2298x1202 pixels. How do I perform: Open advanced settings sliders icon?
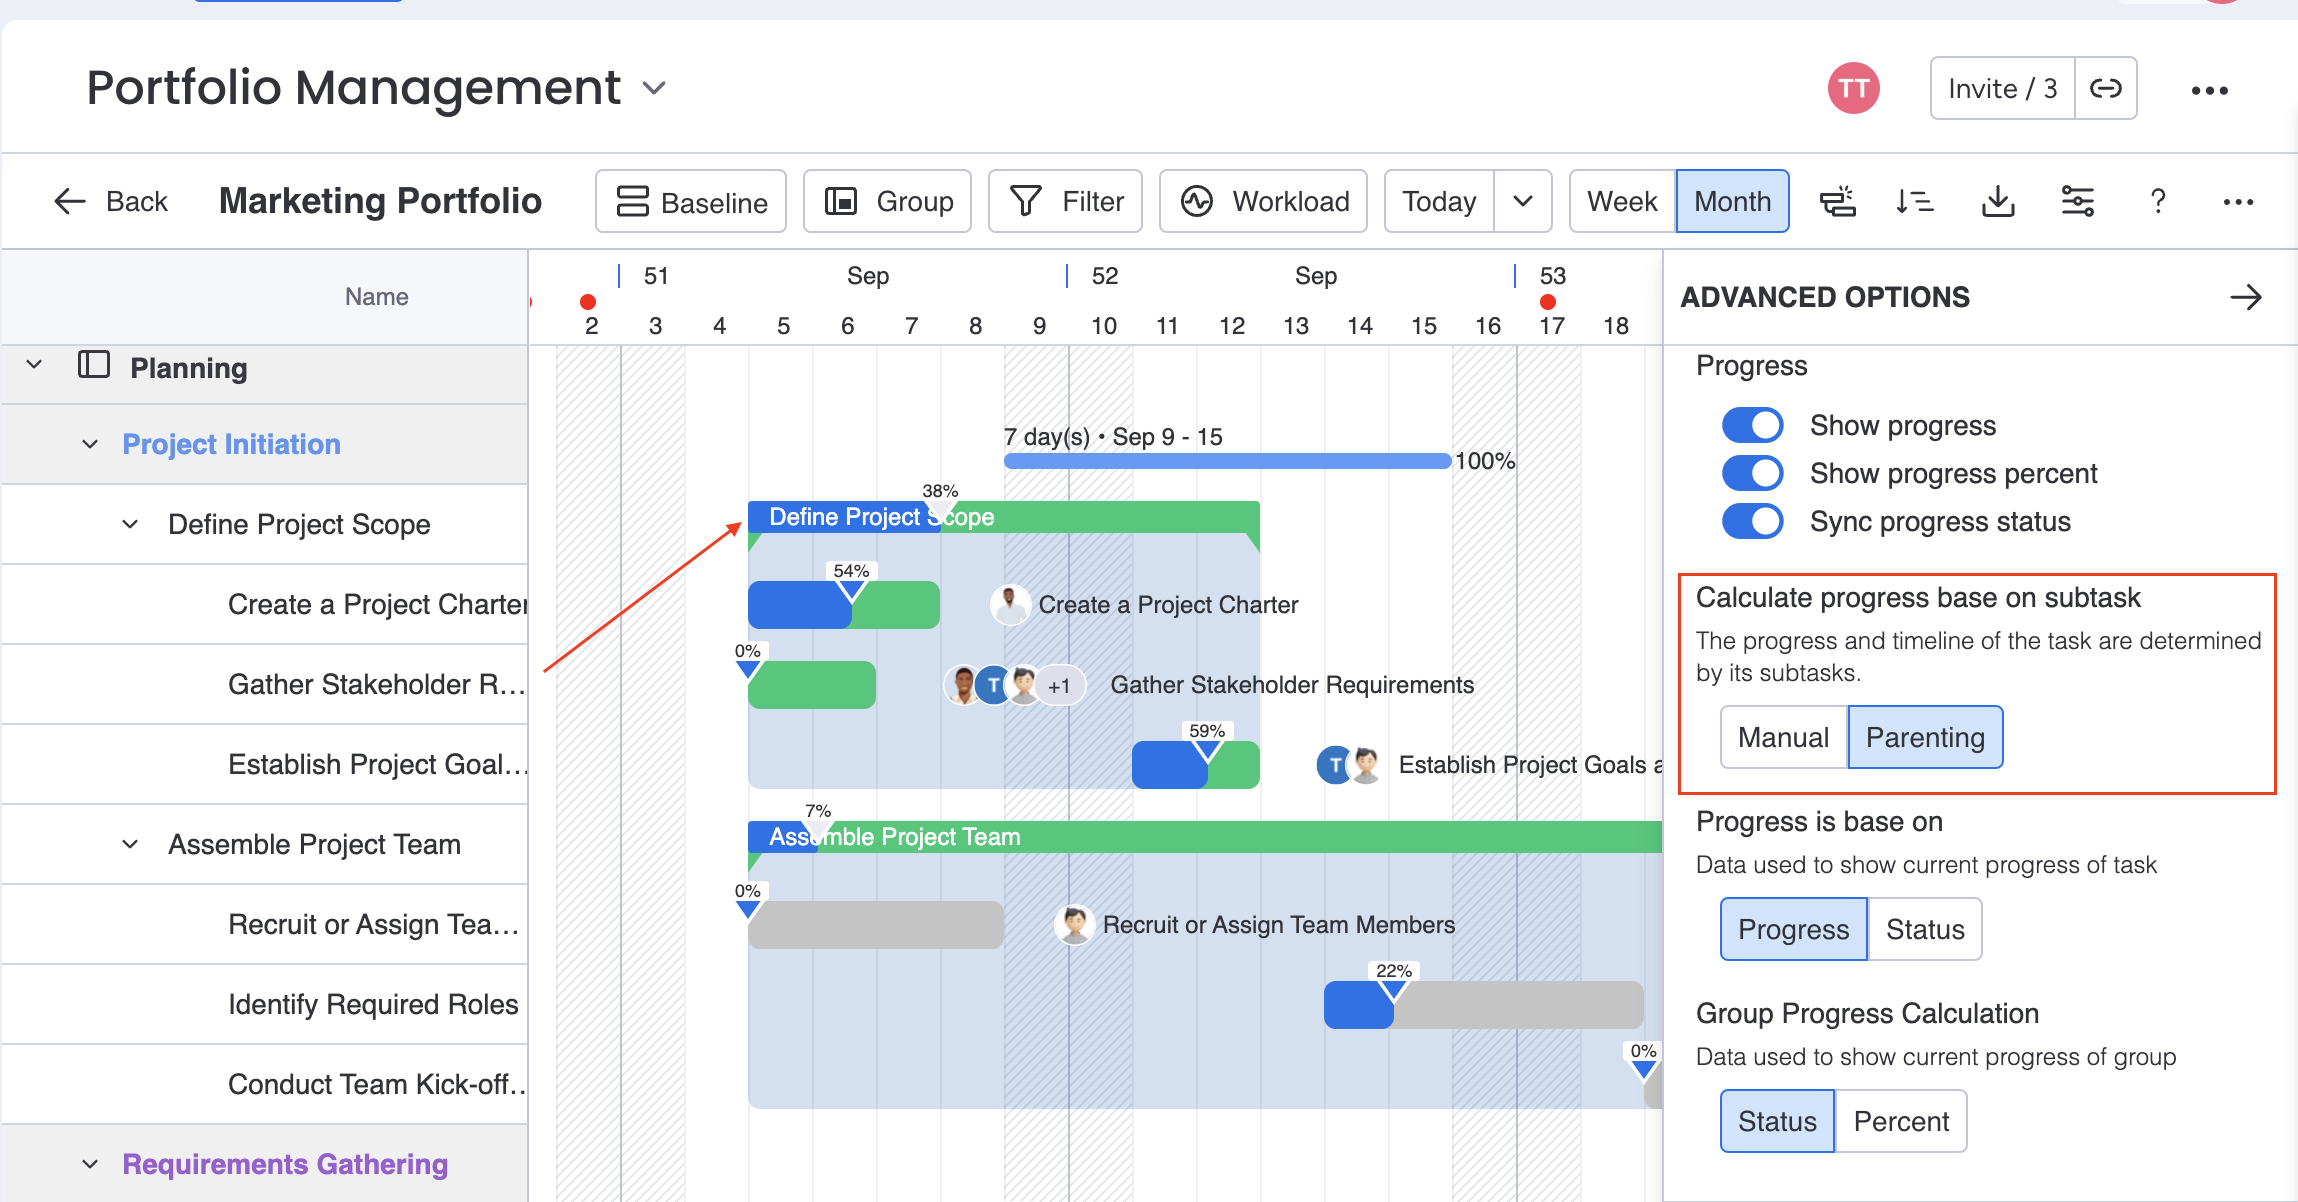point(2077,201)
